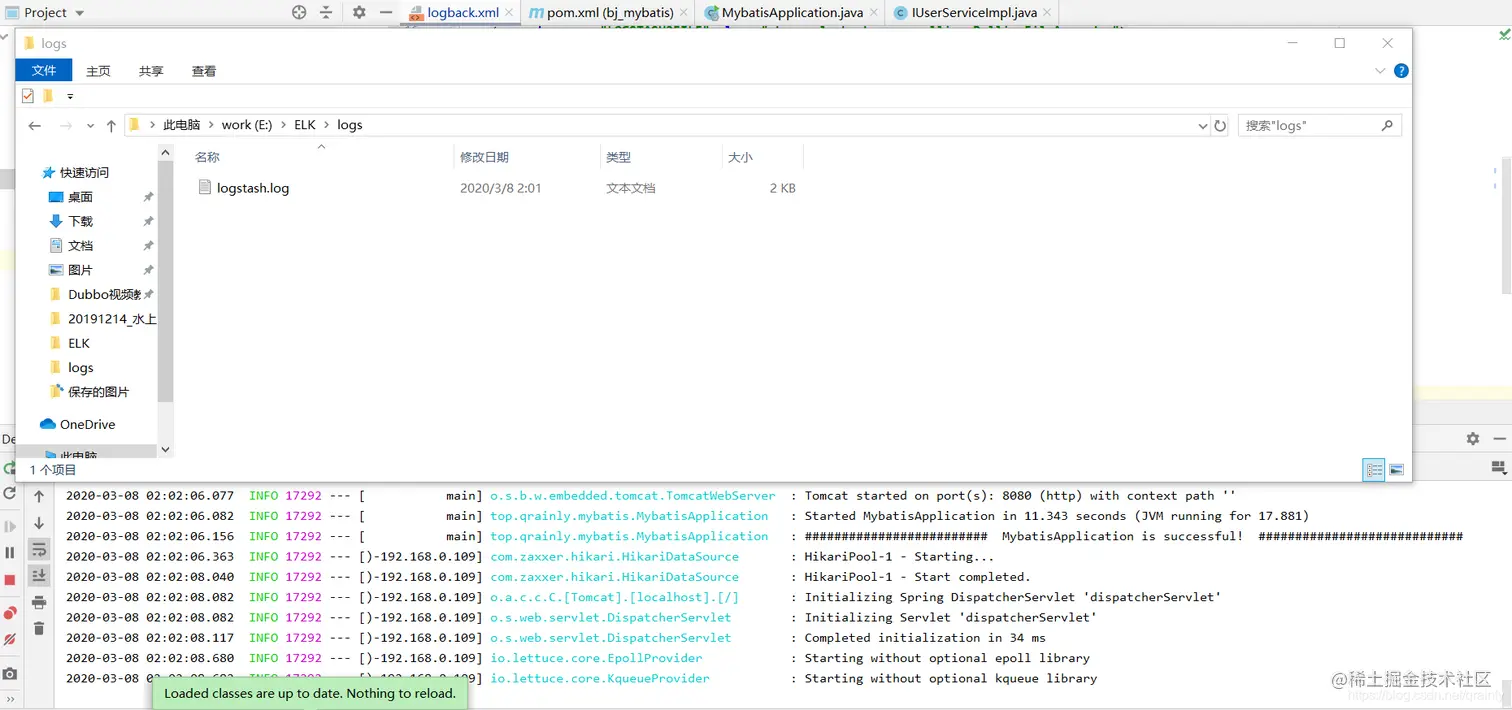Click the new folder quick-access icon
1512x710 pixels.
pos(47,96)
